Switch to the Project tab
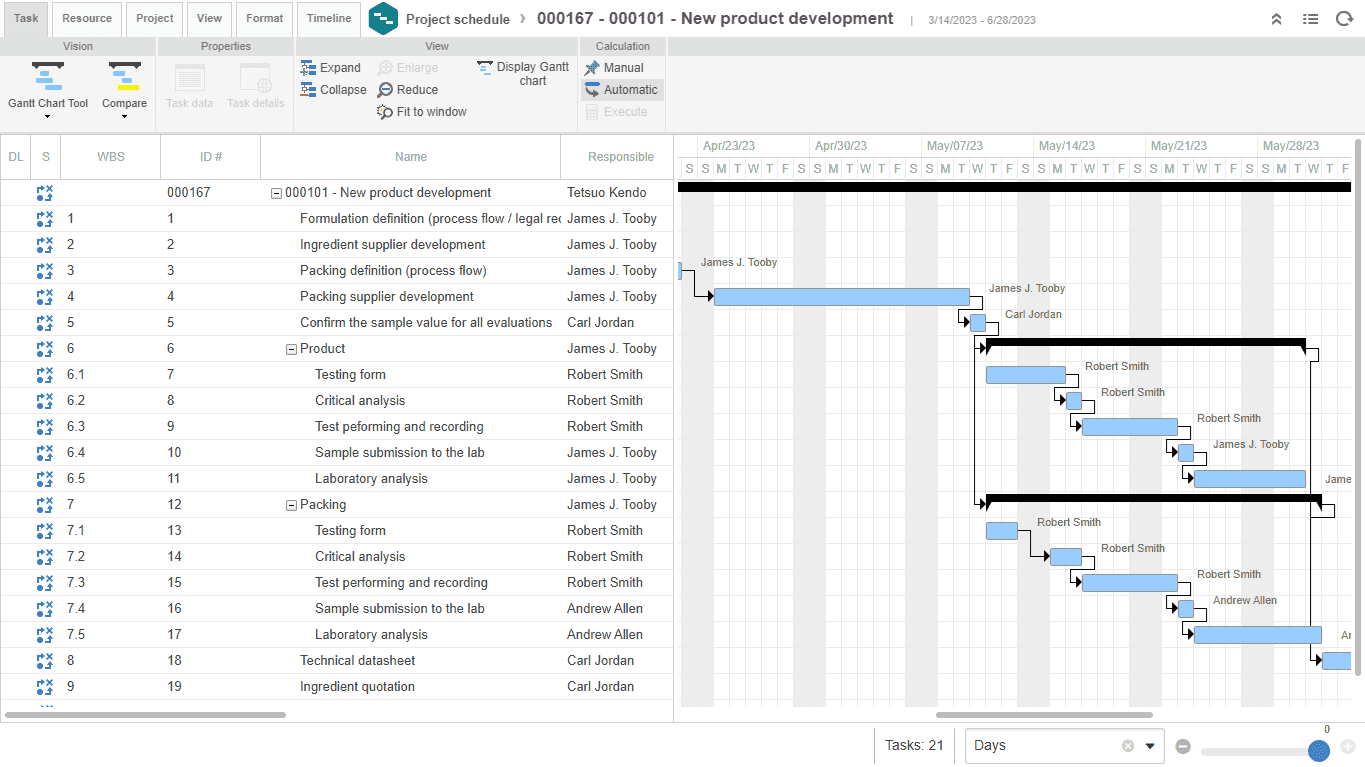Screen dimensions: 1365x767 tap(155, 18)
